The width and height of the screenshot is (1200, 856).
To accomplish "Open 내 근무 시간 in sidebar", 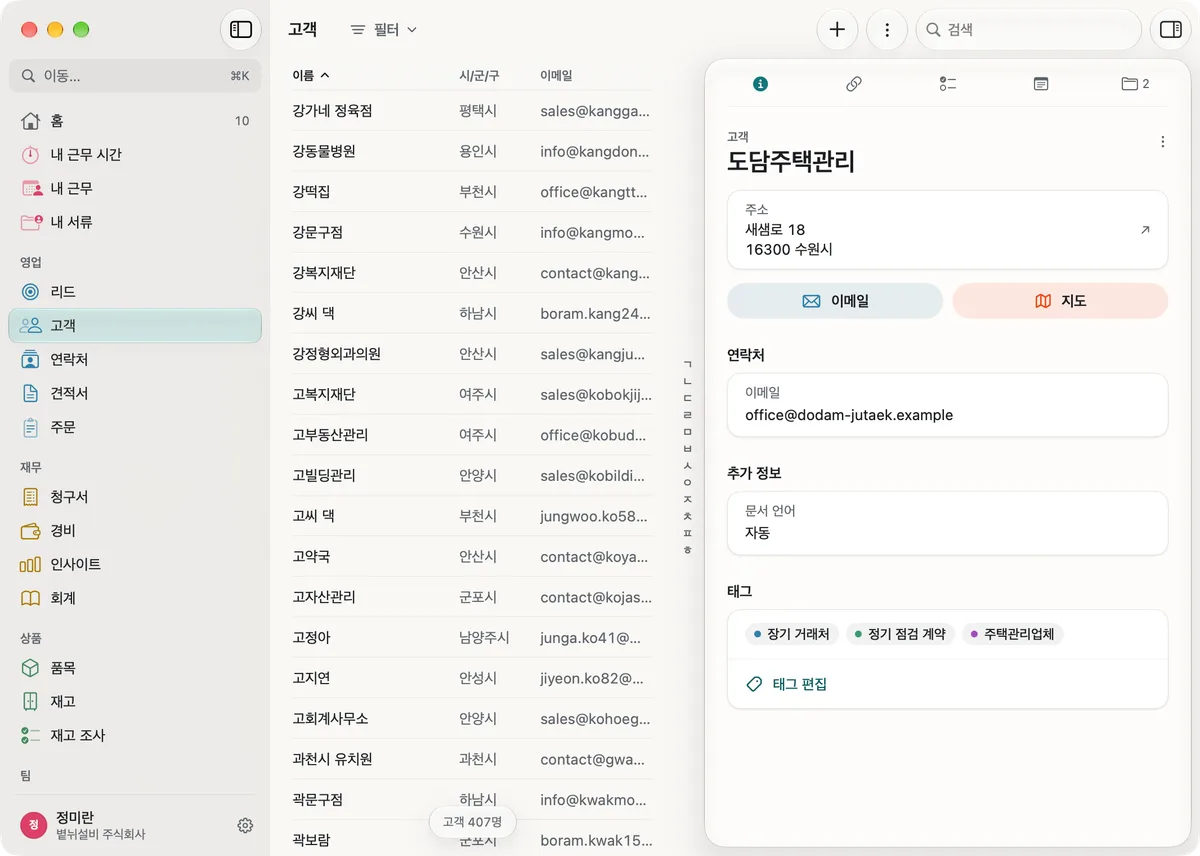I will pyautogui.click(x=135, y=155).
